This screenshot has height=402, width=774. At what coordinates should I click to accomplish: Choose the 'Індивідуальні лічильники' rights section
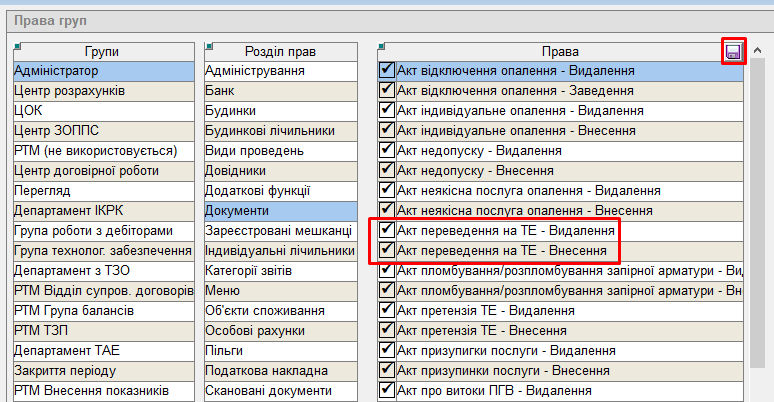[x=279, y=251]
